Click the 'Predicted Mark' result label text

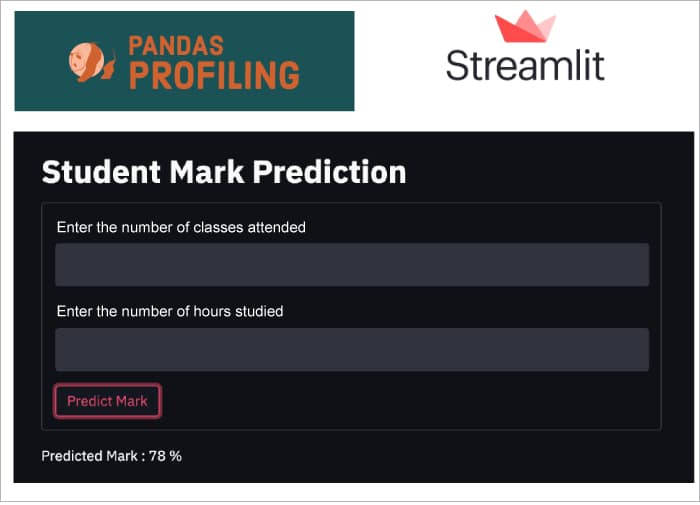pyautogui.click(x=89, y=456)
